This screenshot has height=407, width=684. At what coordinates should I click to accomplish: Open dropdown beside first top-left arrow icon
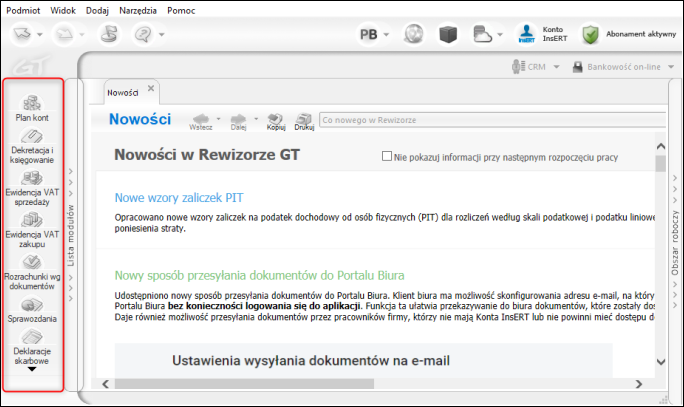(x=40, y=34)
